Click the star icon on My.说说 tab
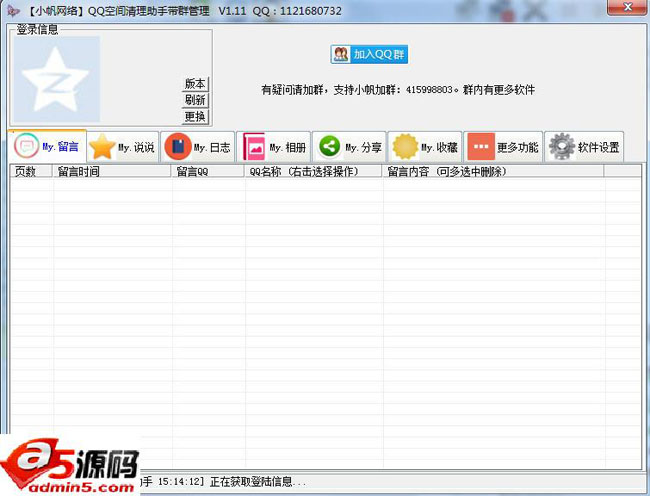 (102, 147)
